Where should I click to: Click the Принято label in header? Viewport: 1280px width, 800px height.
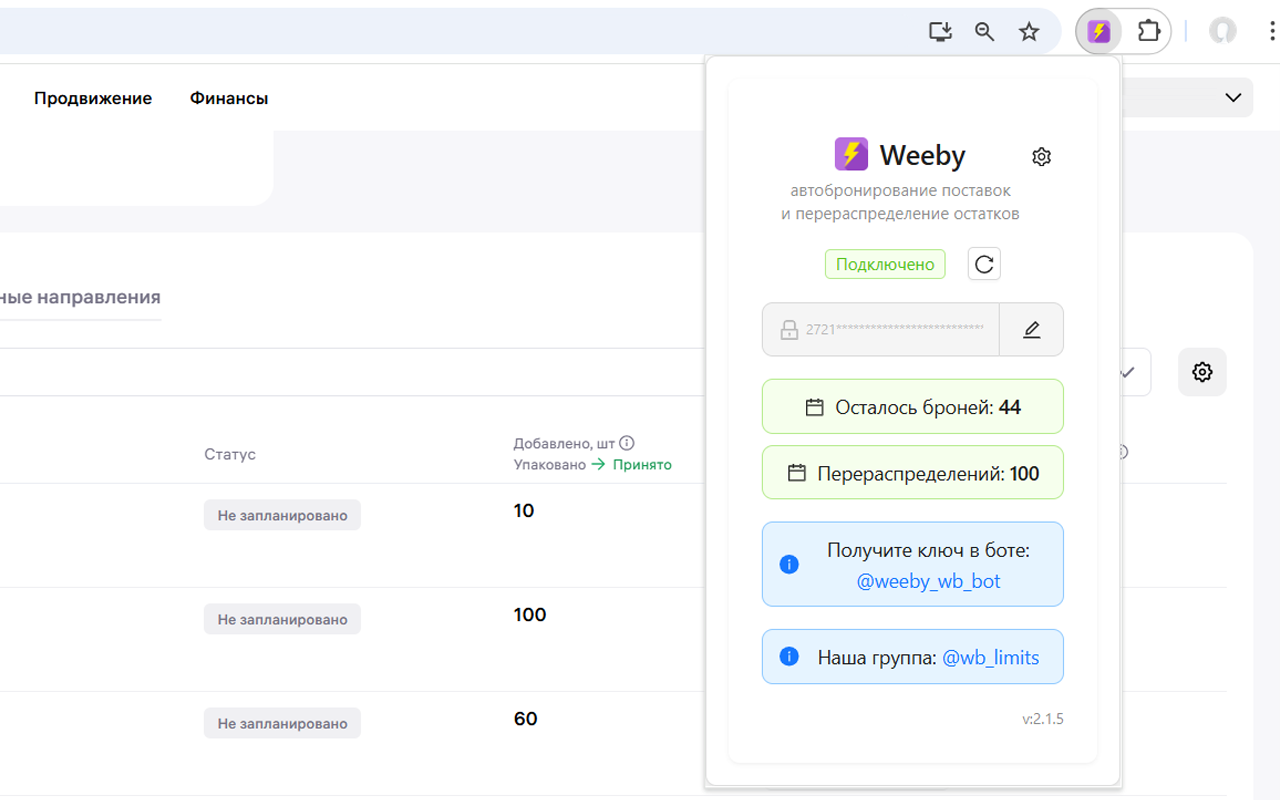pos(642,465)
